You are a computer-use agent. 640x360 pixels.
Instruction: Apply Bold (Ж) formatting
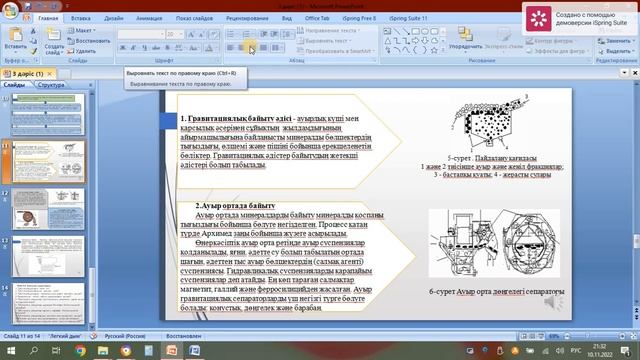[x=122, y=48]
